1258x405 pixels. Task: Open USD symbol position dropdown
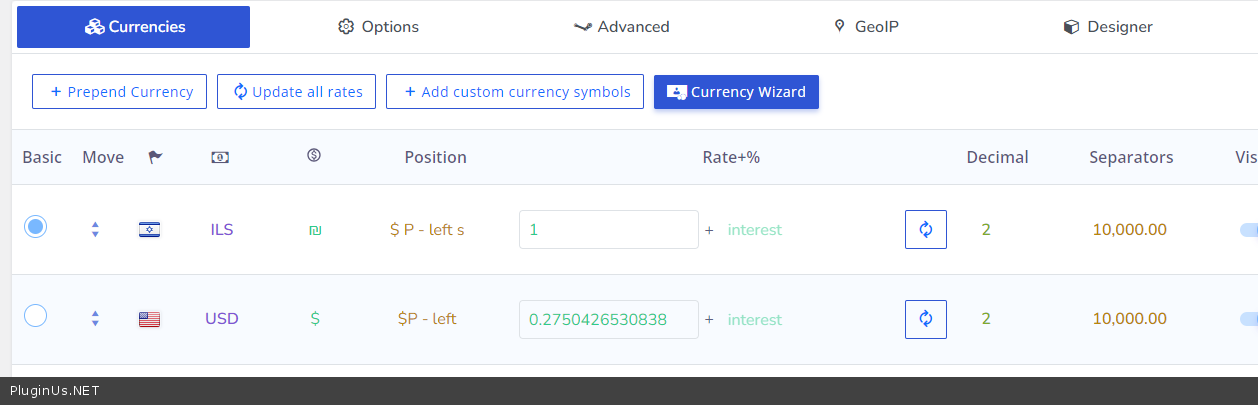[x=427, y=319]
